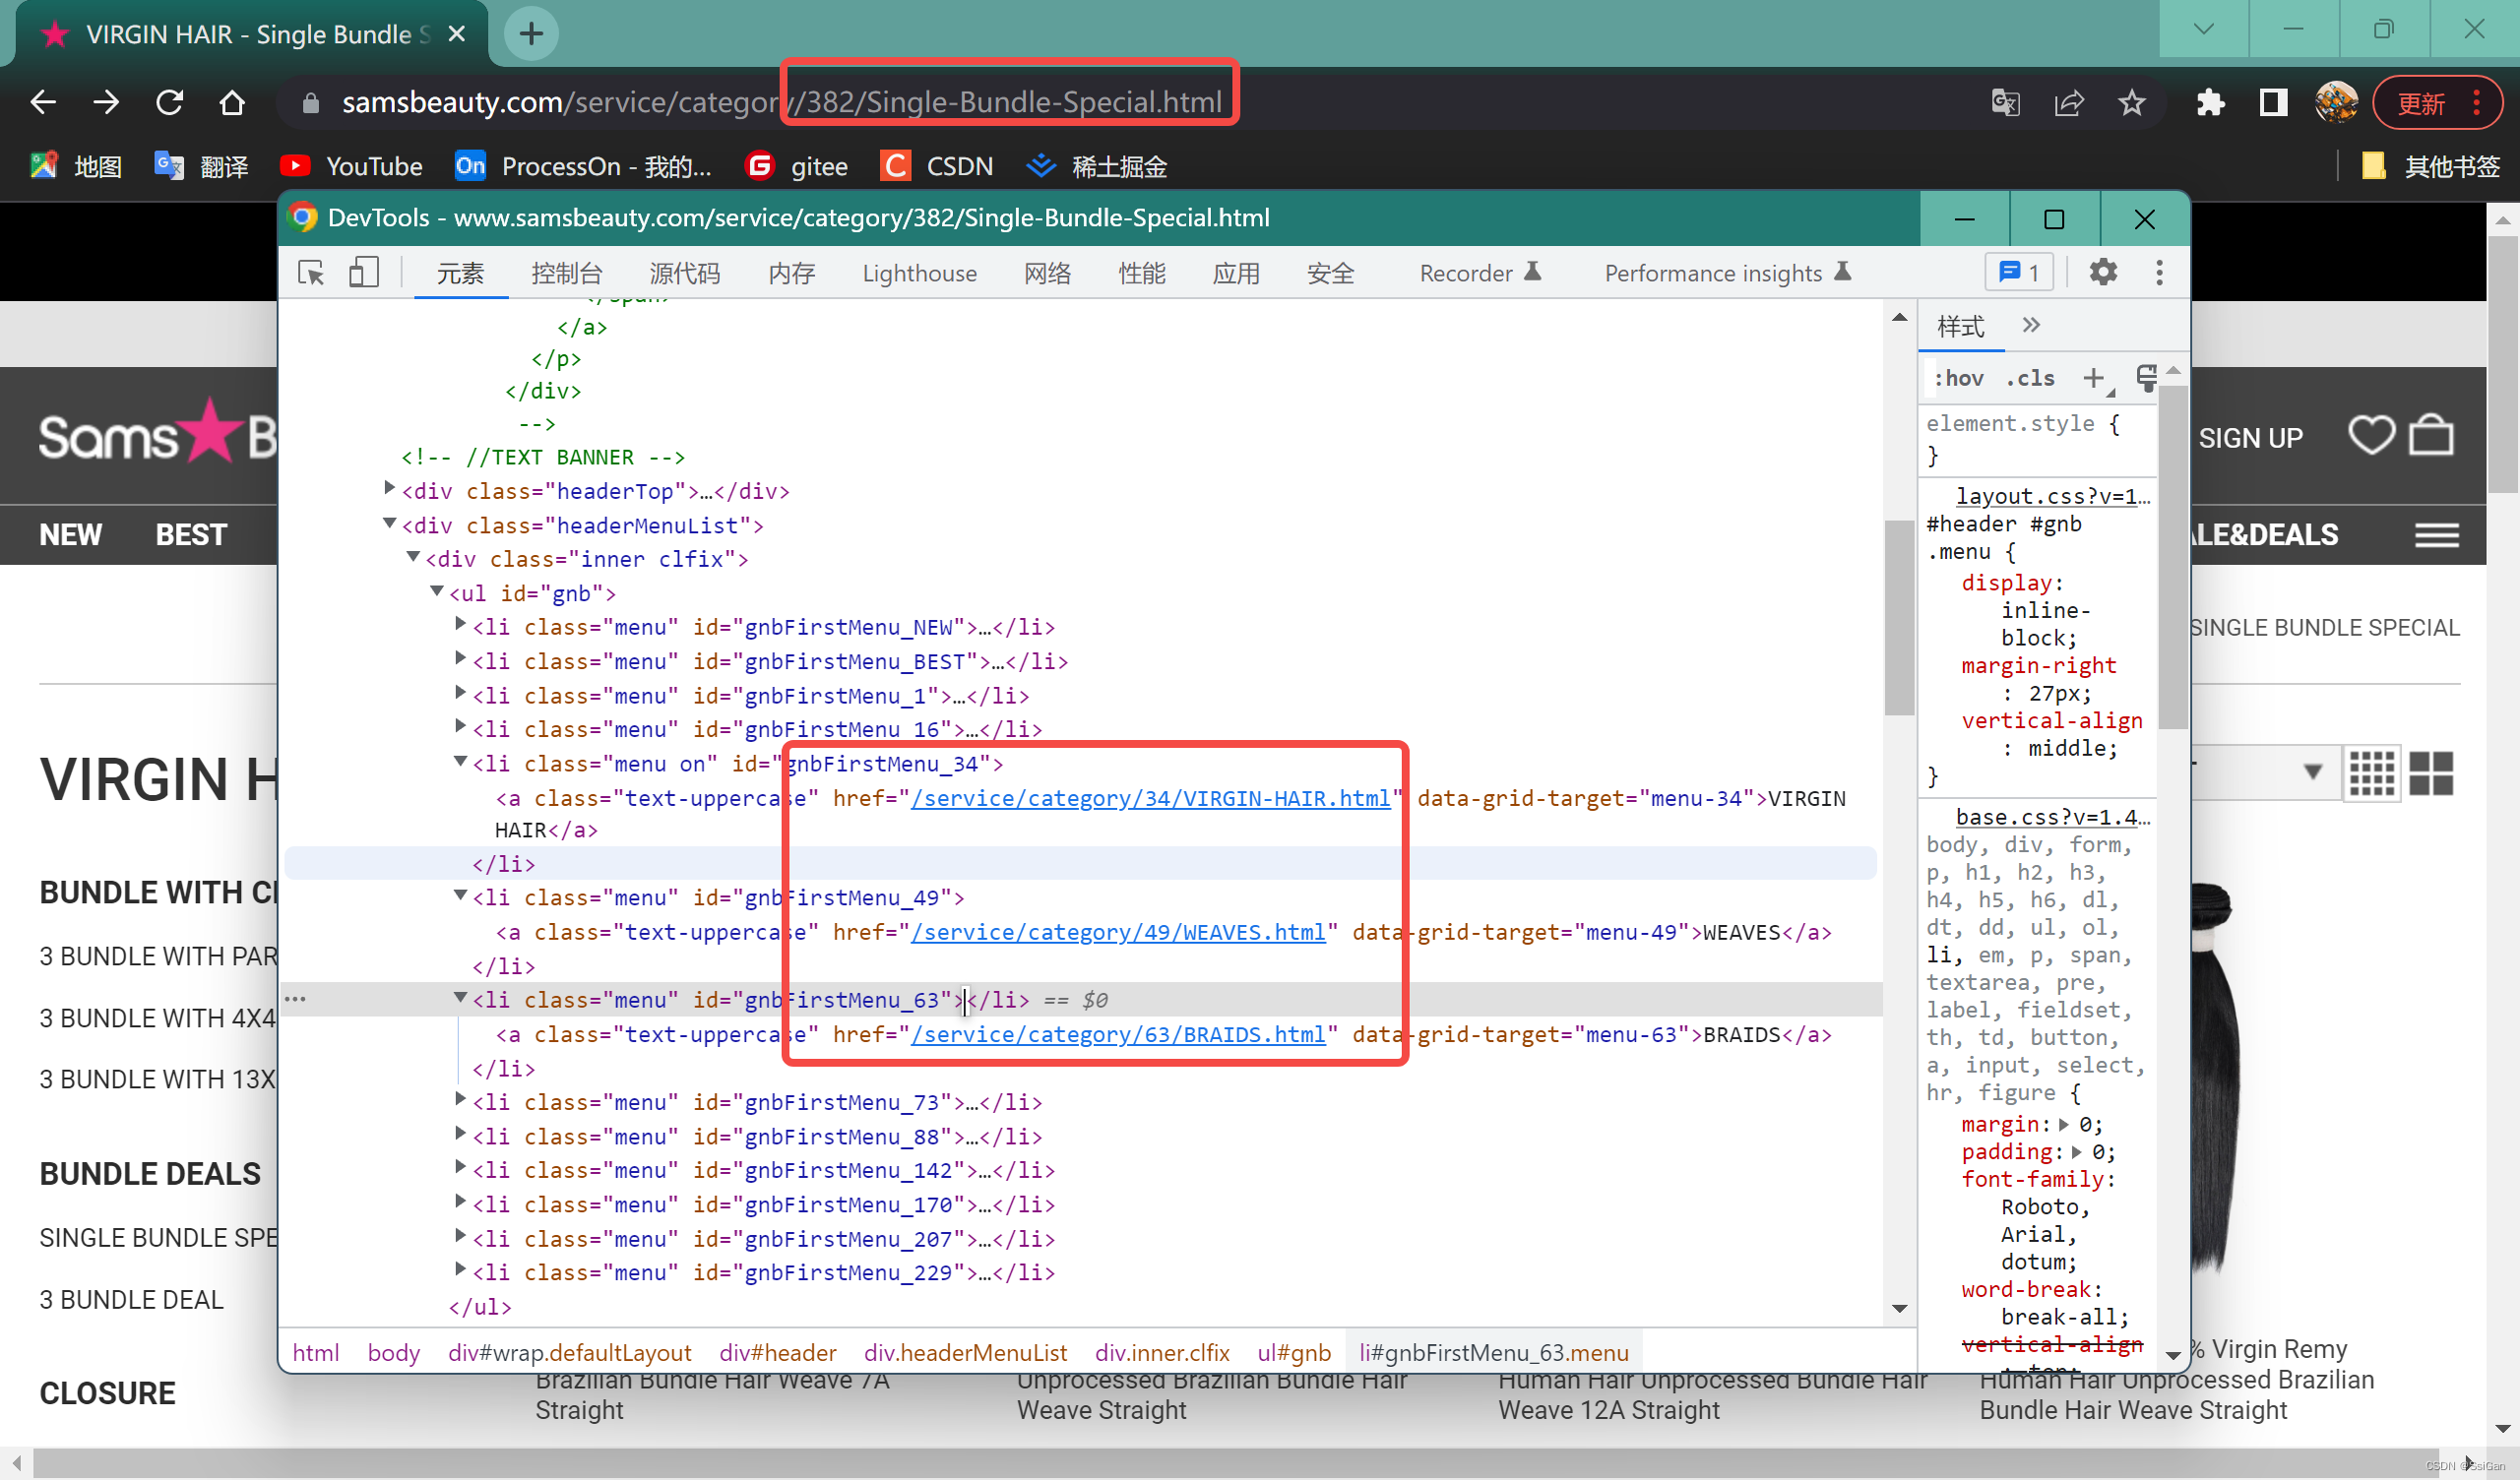Open the /service/category/49/WEAVES.html link

[1118, 932]
